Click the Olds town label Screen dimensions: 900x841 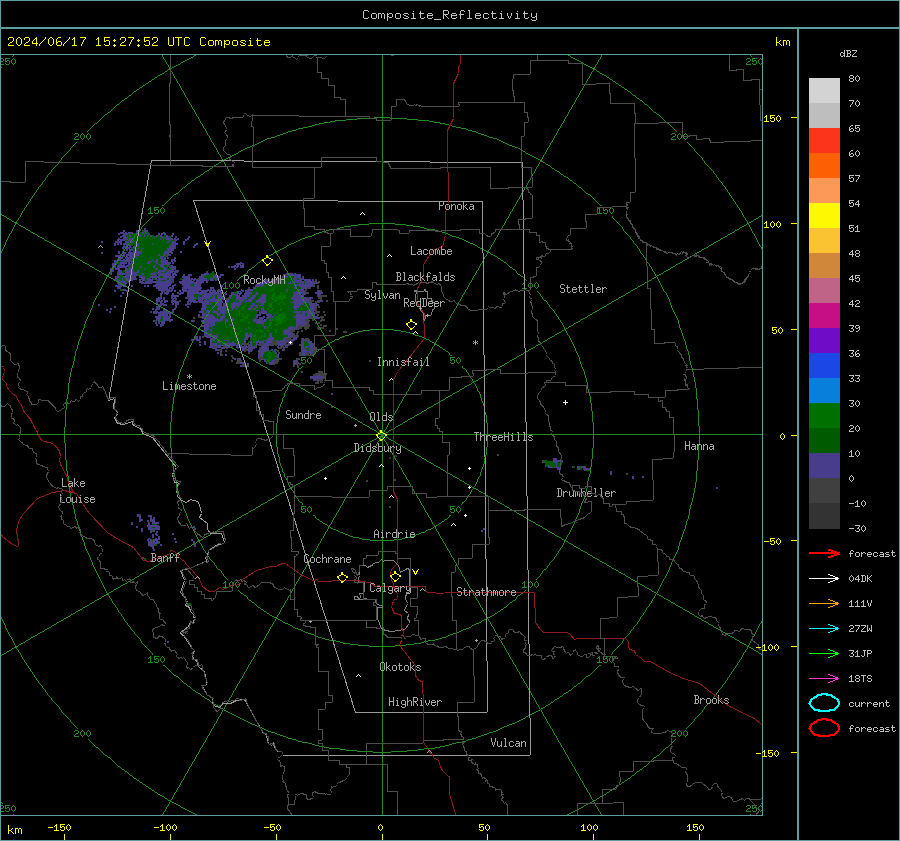pyautogui.click(x=381, y=417)
